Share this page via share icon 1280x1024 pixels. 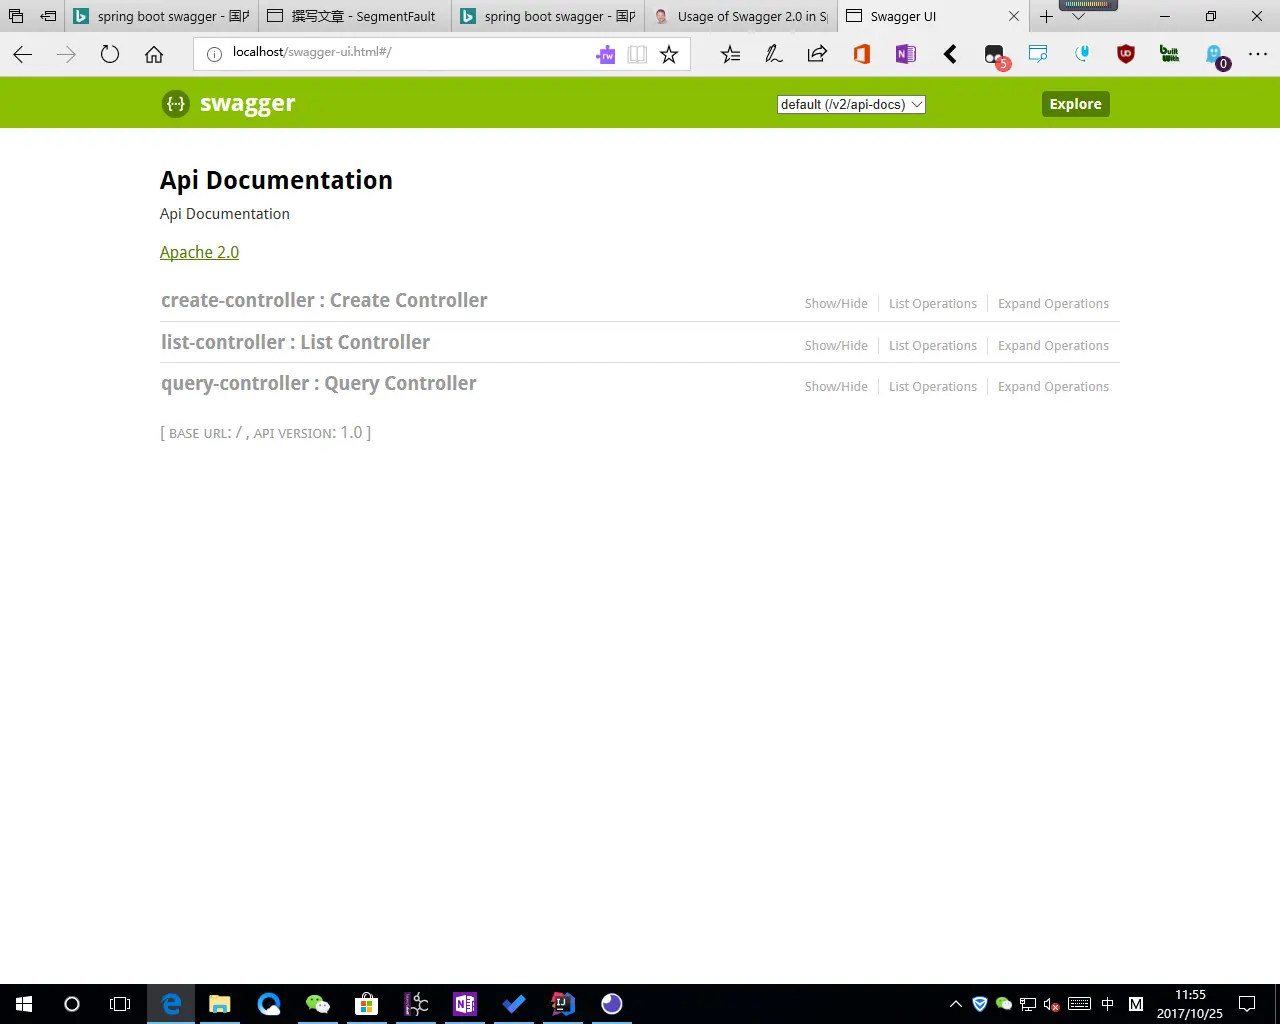tap(817, 55)
